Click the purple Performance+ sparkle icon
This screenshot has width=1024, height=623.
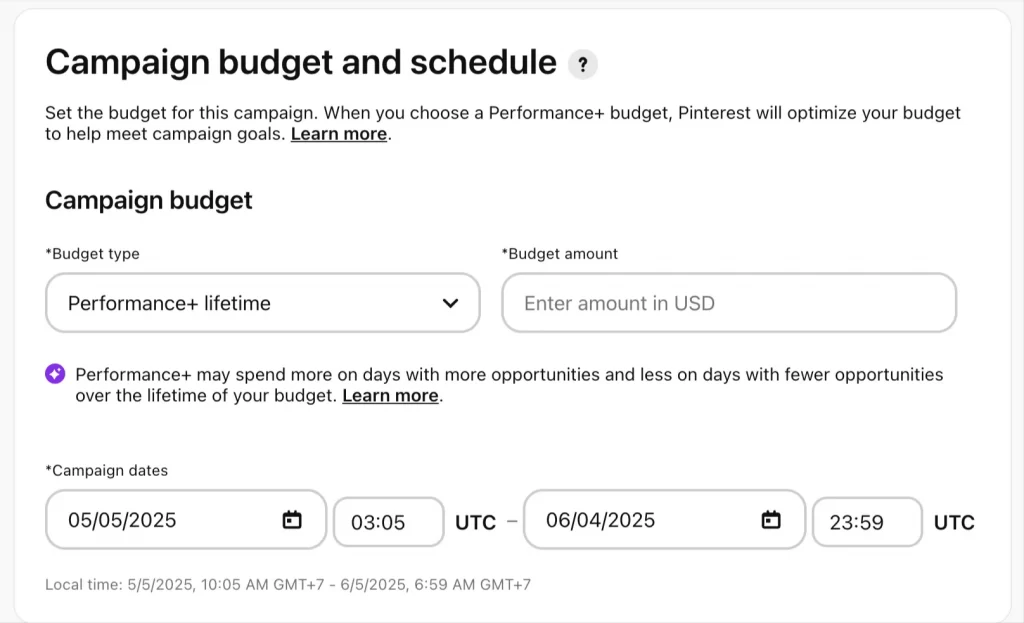click(56, 374)
